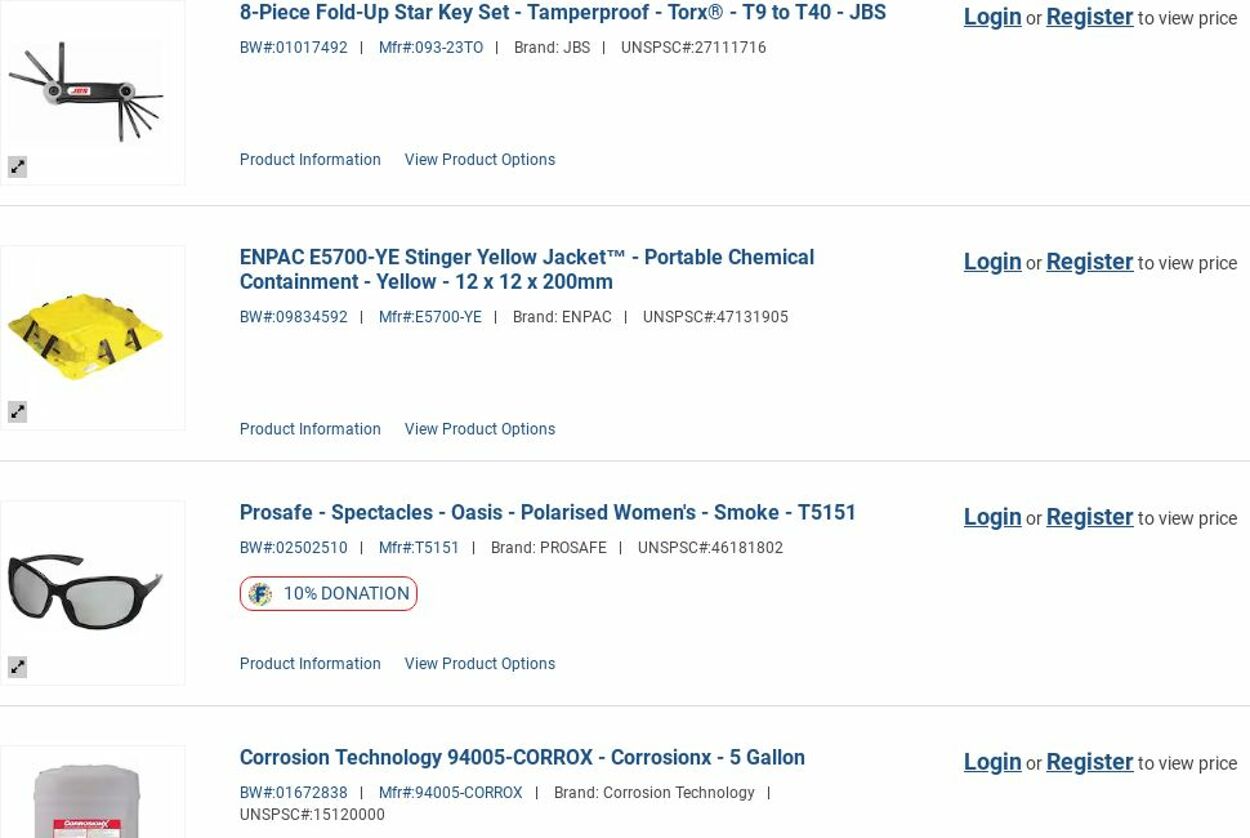The height and width of the screenshot is (838, 1250).
Task: Open the Prosafe Spectacles Oasis Polarised title
Action: [x=547, y=512]
